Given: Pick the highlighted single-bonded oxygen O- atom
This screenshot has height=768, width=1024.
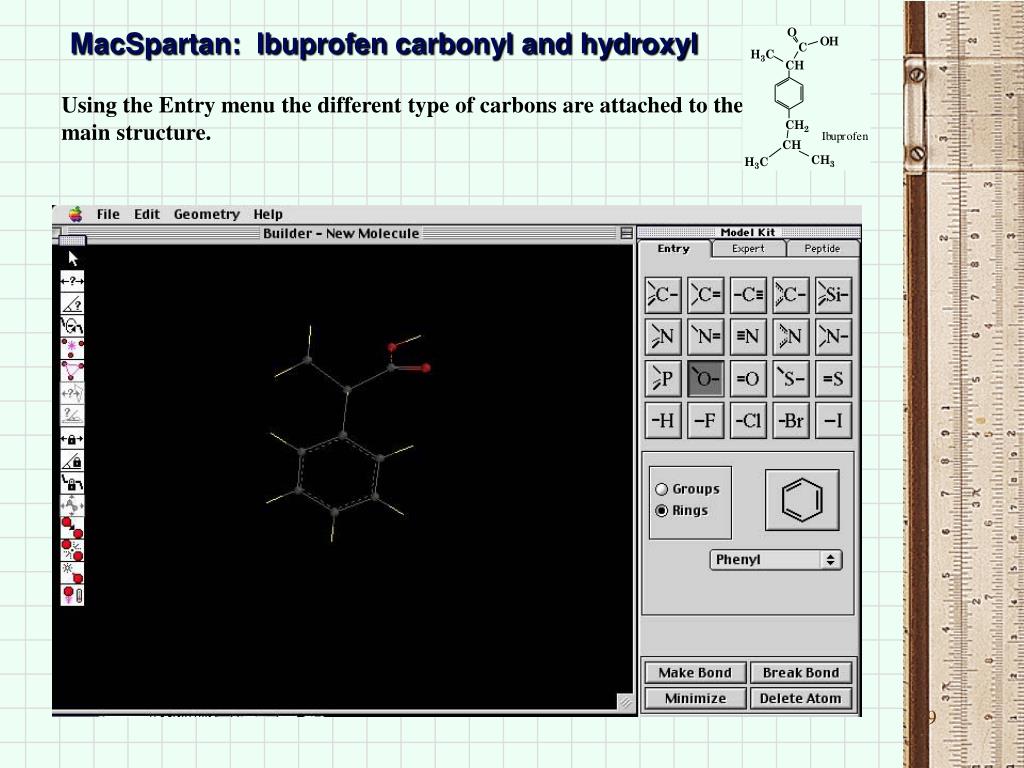Looking at the screenshot, I should pos(706,379).
